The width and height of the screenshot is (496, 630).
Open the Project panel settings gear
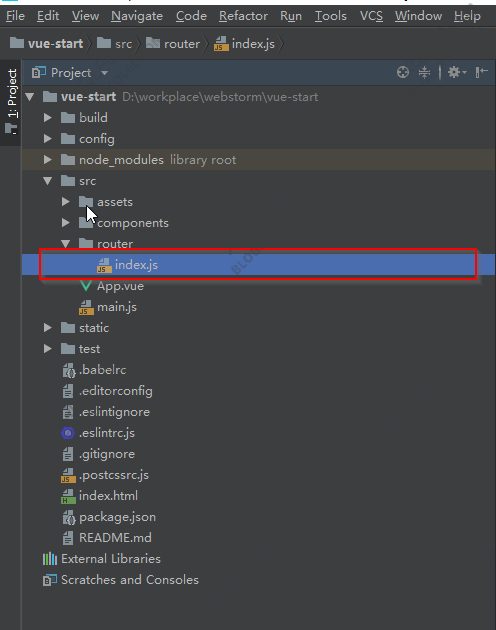[x=457, y=72]
